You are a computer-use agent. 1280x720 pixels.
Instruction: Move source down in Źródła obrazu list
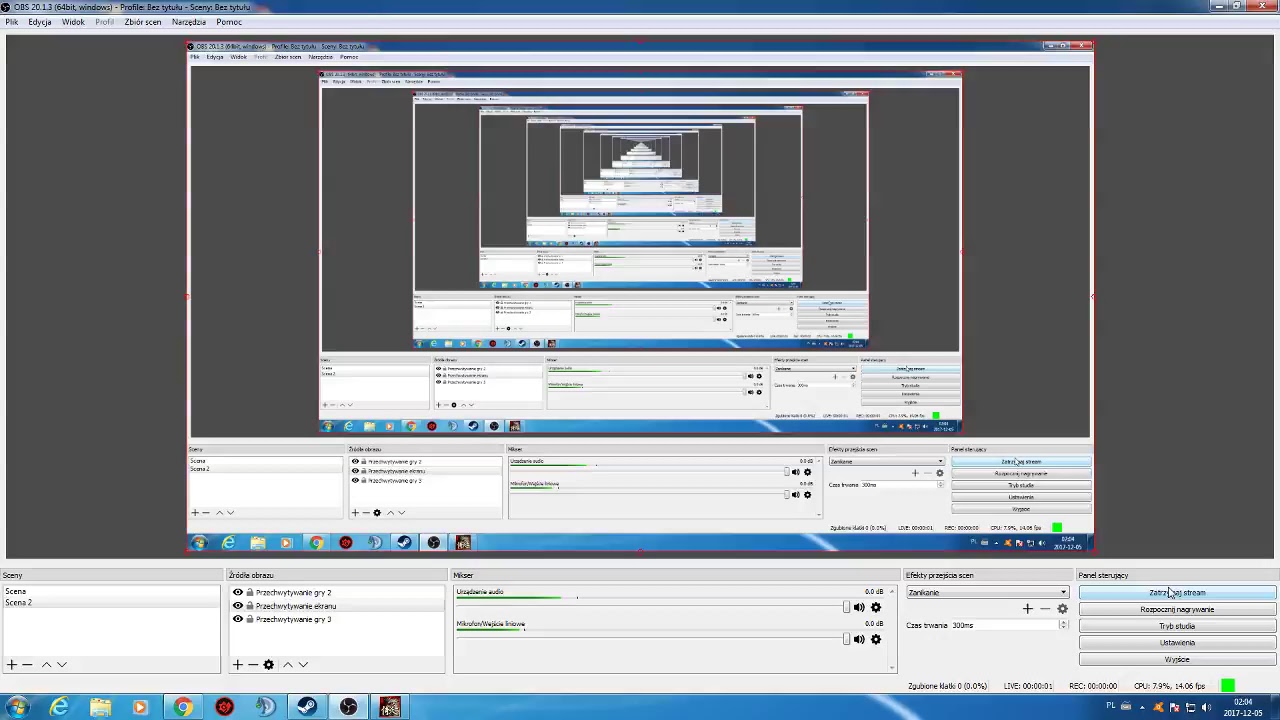[x=303, y=664]
